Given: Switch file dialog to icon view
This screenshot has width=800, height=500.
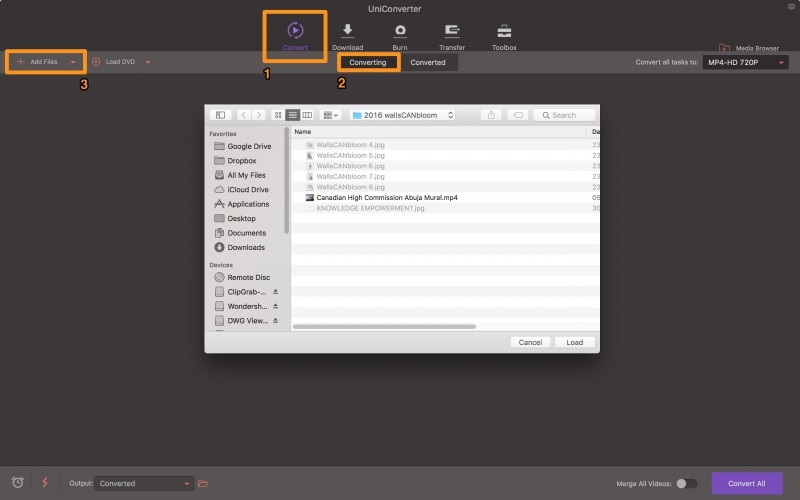Looking at the screenshot, I should (278, 115).
